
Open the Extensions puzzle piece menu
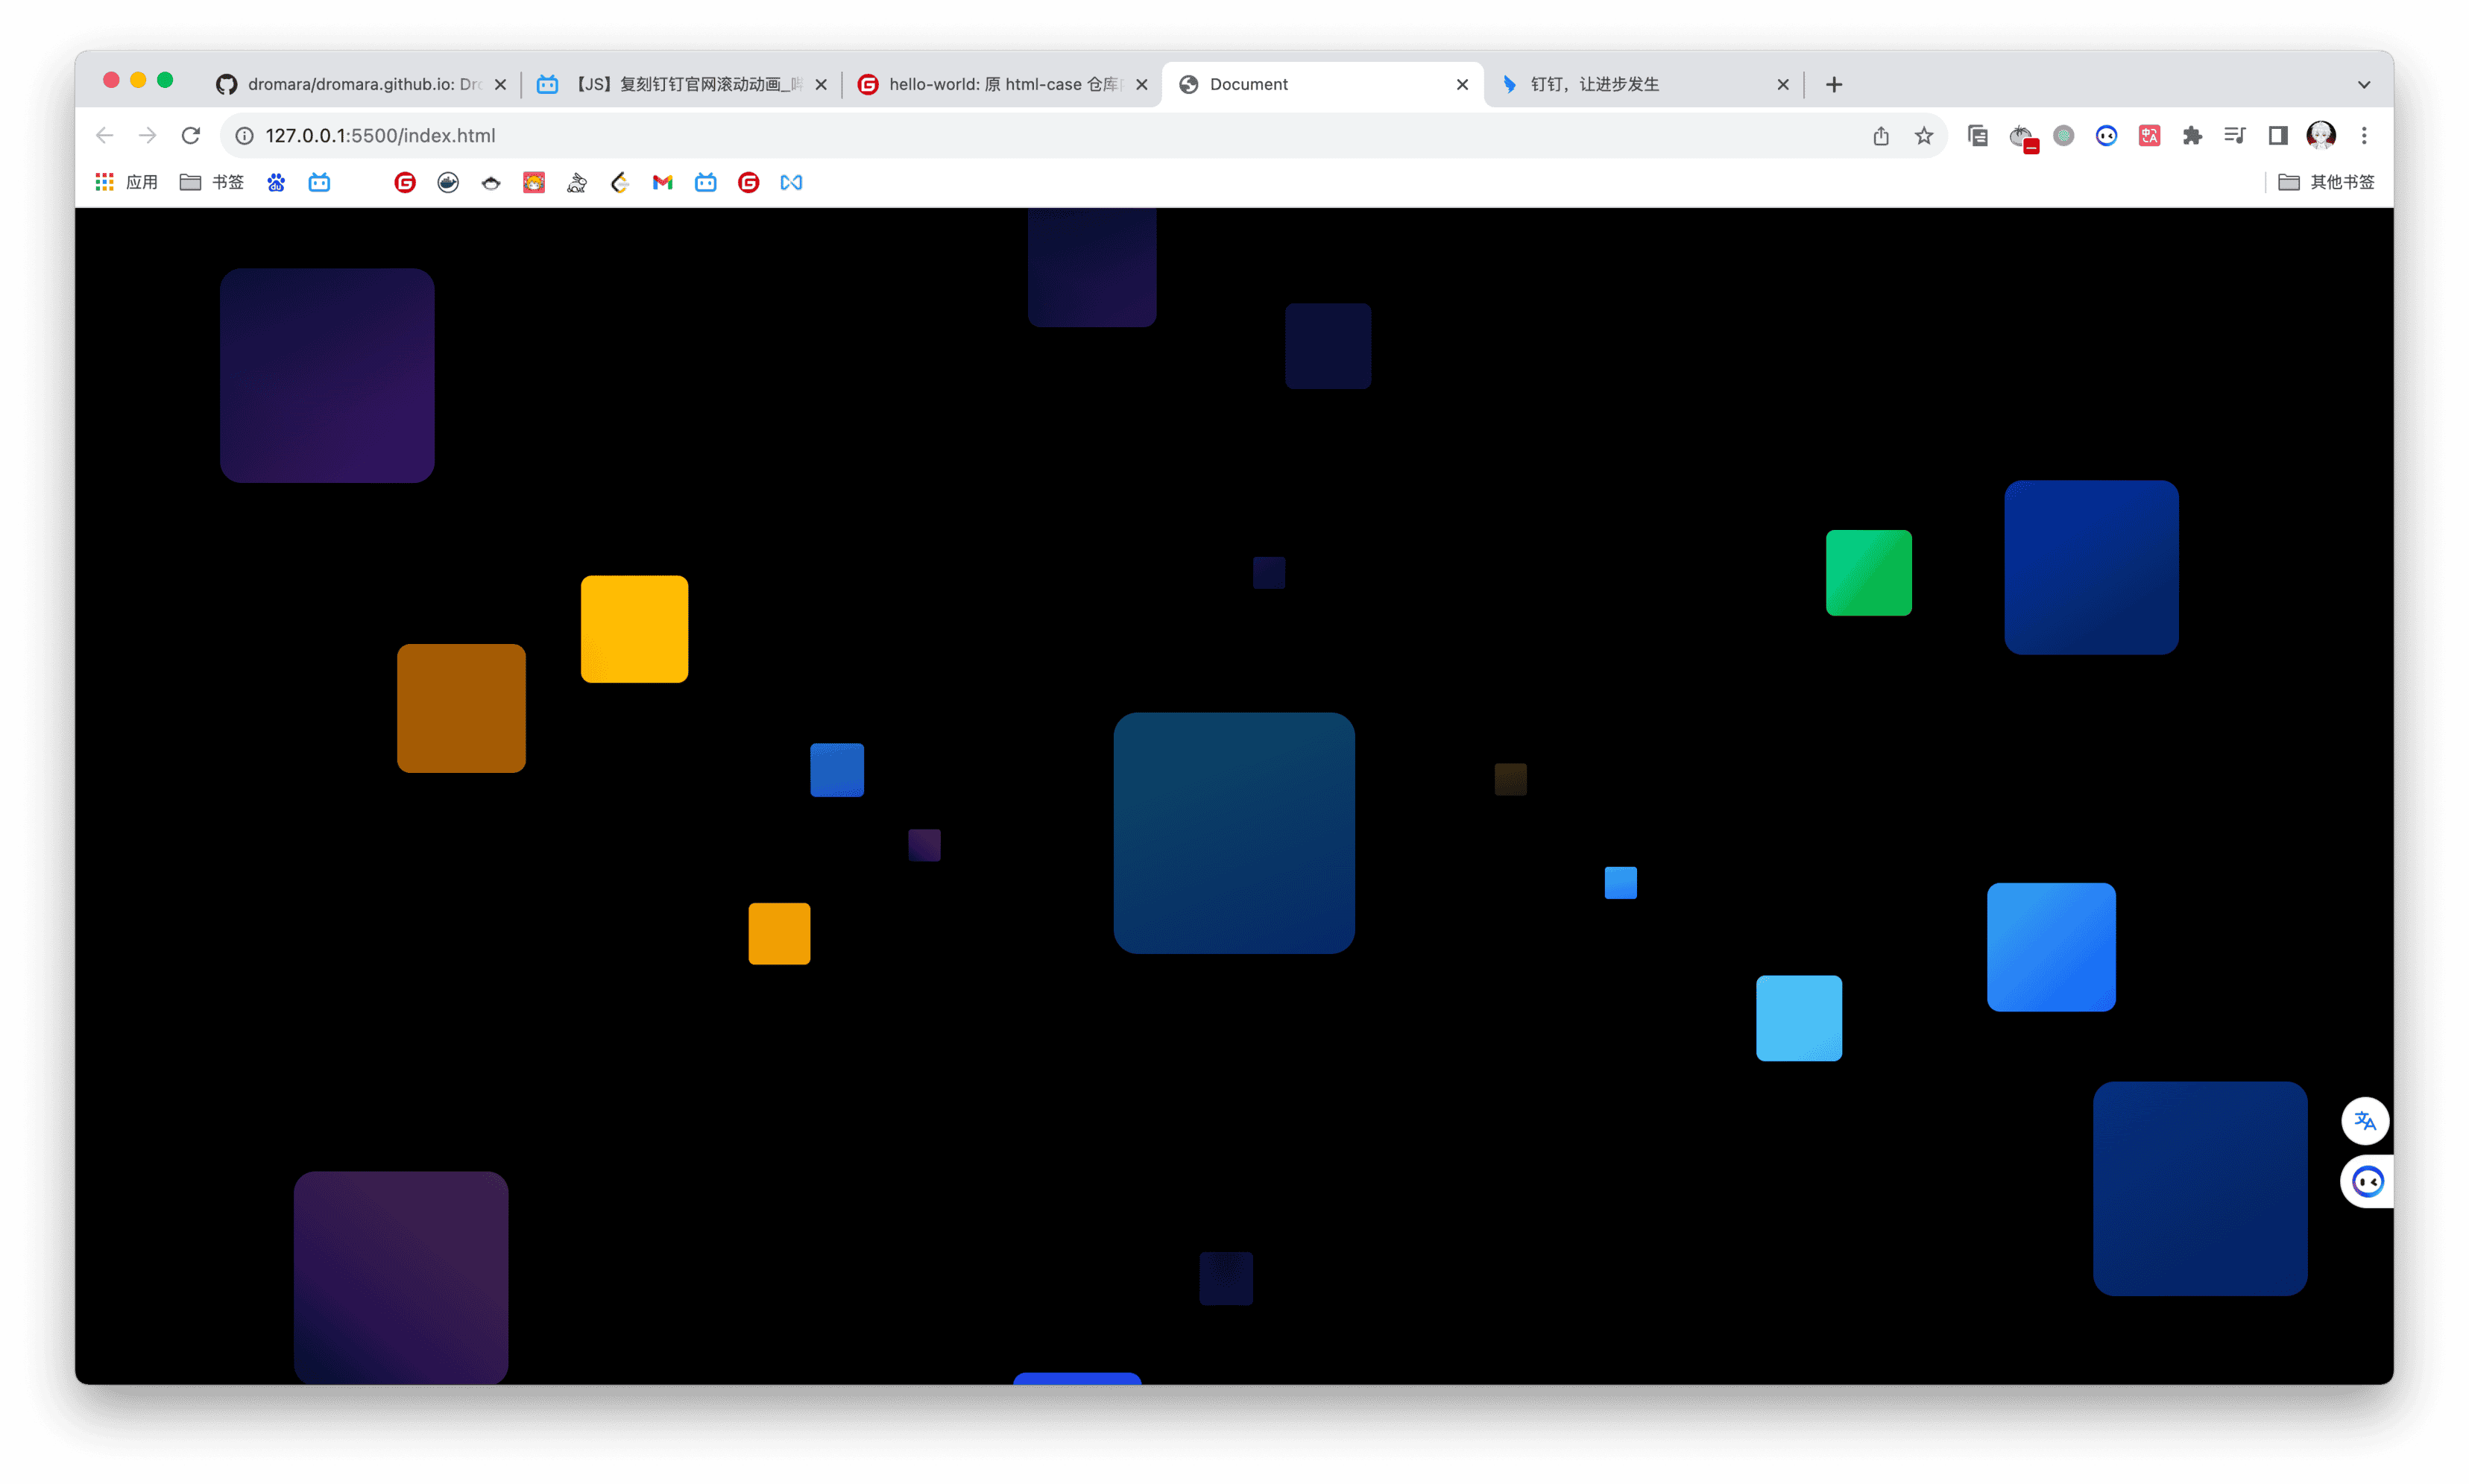2192,136
